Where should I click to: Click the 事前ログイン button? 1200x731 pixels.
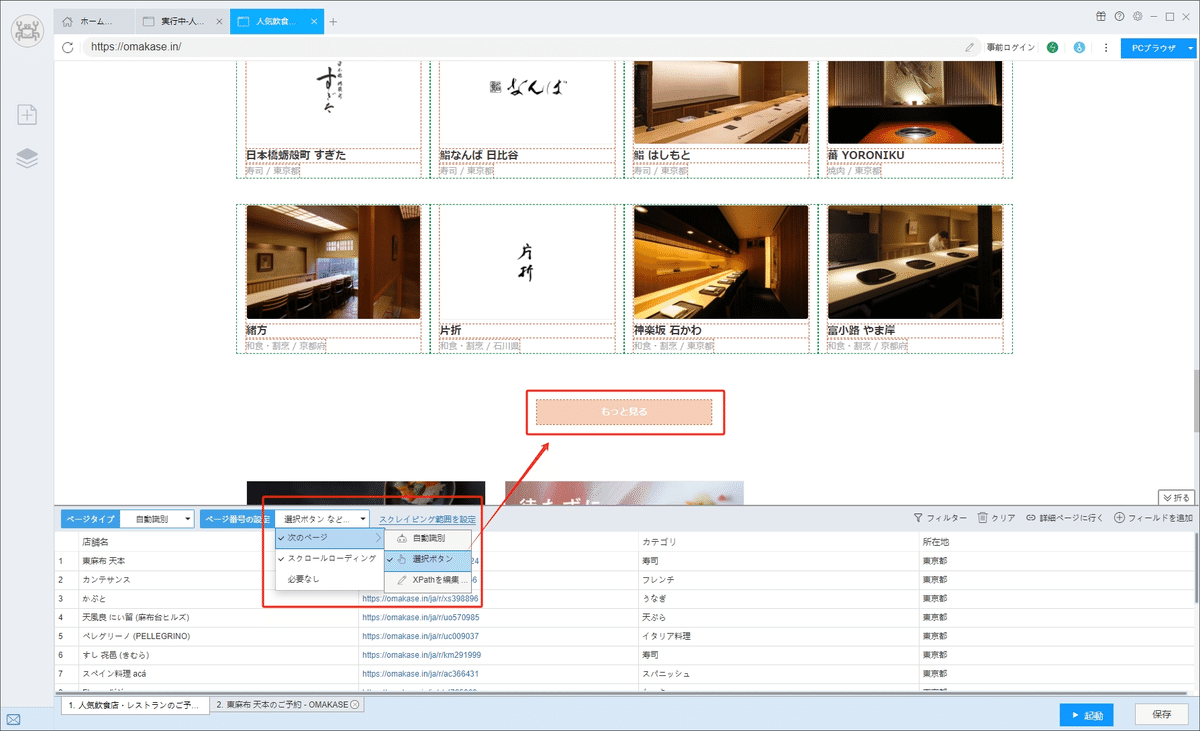click(x=1011, y=47)
